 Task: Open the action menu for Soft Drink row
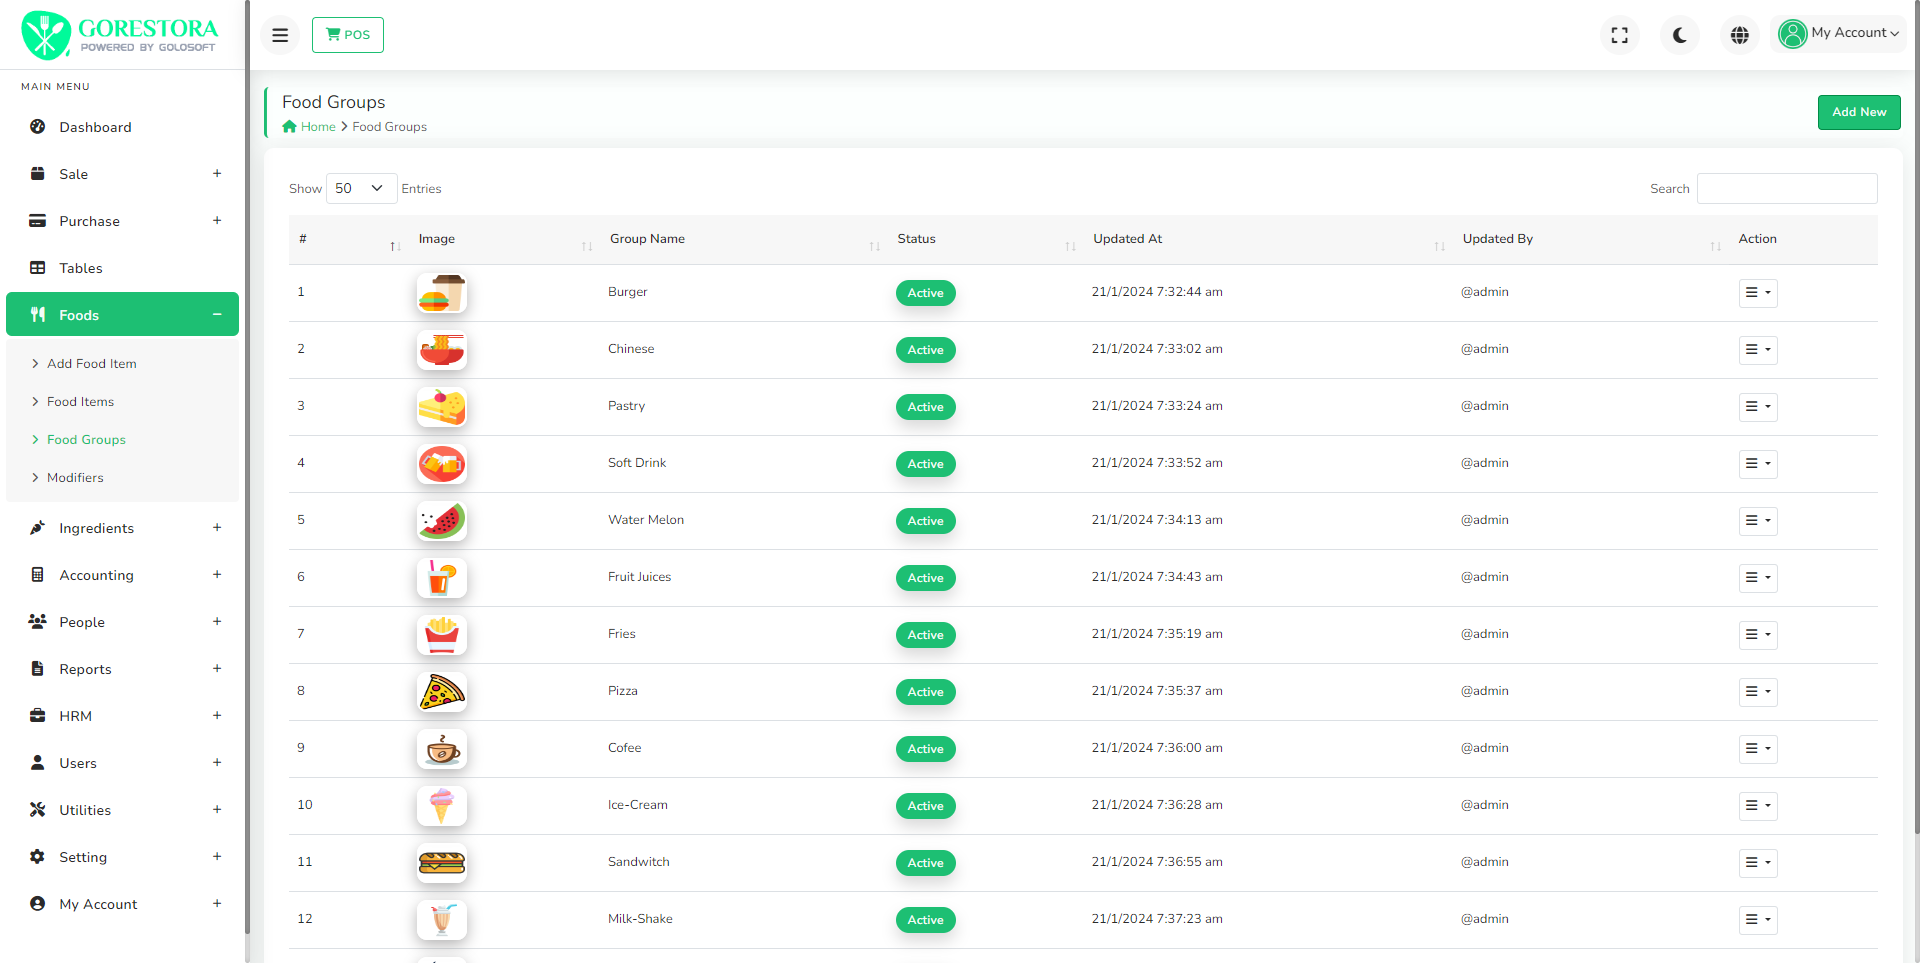pos(1758,464)
